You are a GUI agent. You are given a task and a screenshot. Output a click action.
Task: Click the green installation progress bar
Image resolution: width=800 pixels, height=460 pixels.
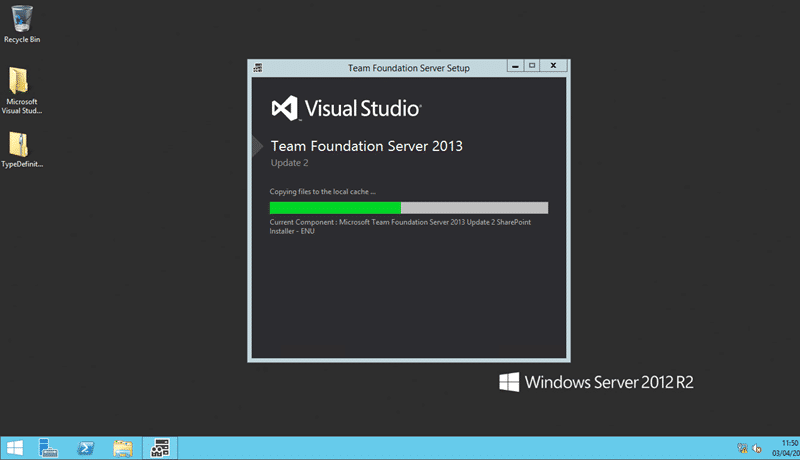coord(409,208)
